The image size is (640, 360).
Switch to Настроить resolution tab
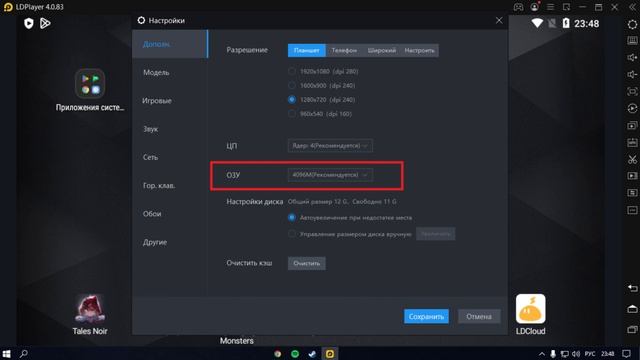tap(420, 50)
